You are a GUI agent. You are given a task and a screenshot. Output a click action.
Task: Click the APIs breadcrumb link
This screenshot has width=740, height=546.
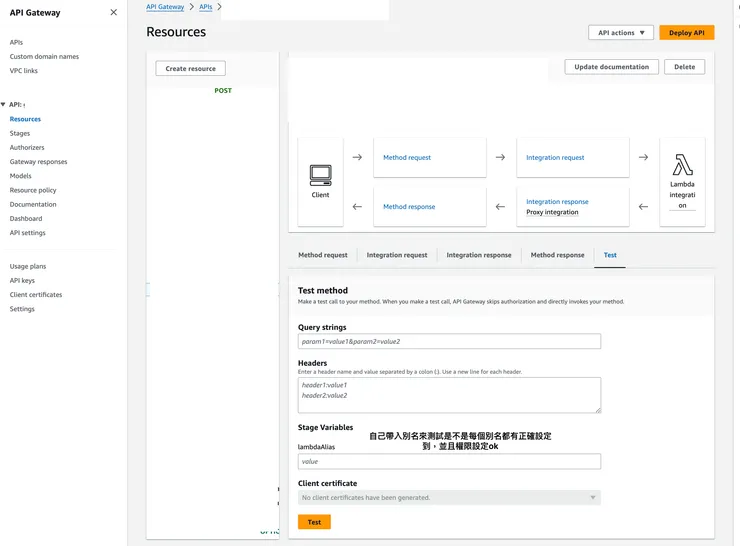coord(206,7)
